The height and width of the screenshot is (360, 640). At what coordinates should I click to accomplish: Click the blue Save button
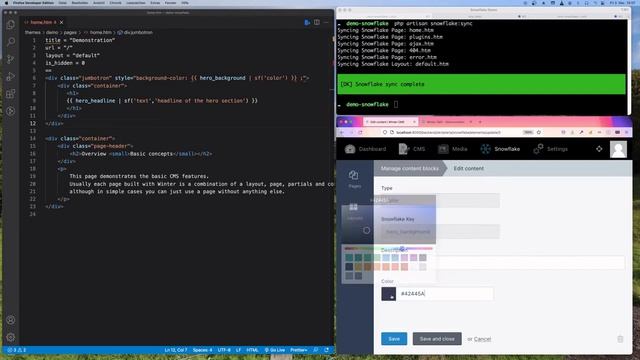click(394, 339)
